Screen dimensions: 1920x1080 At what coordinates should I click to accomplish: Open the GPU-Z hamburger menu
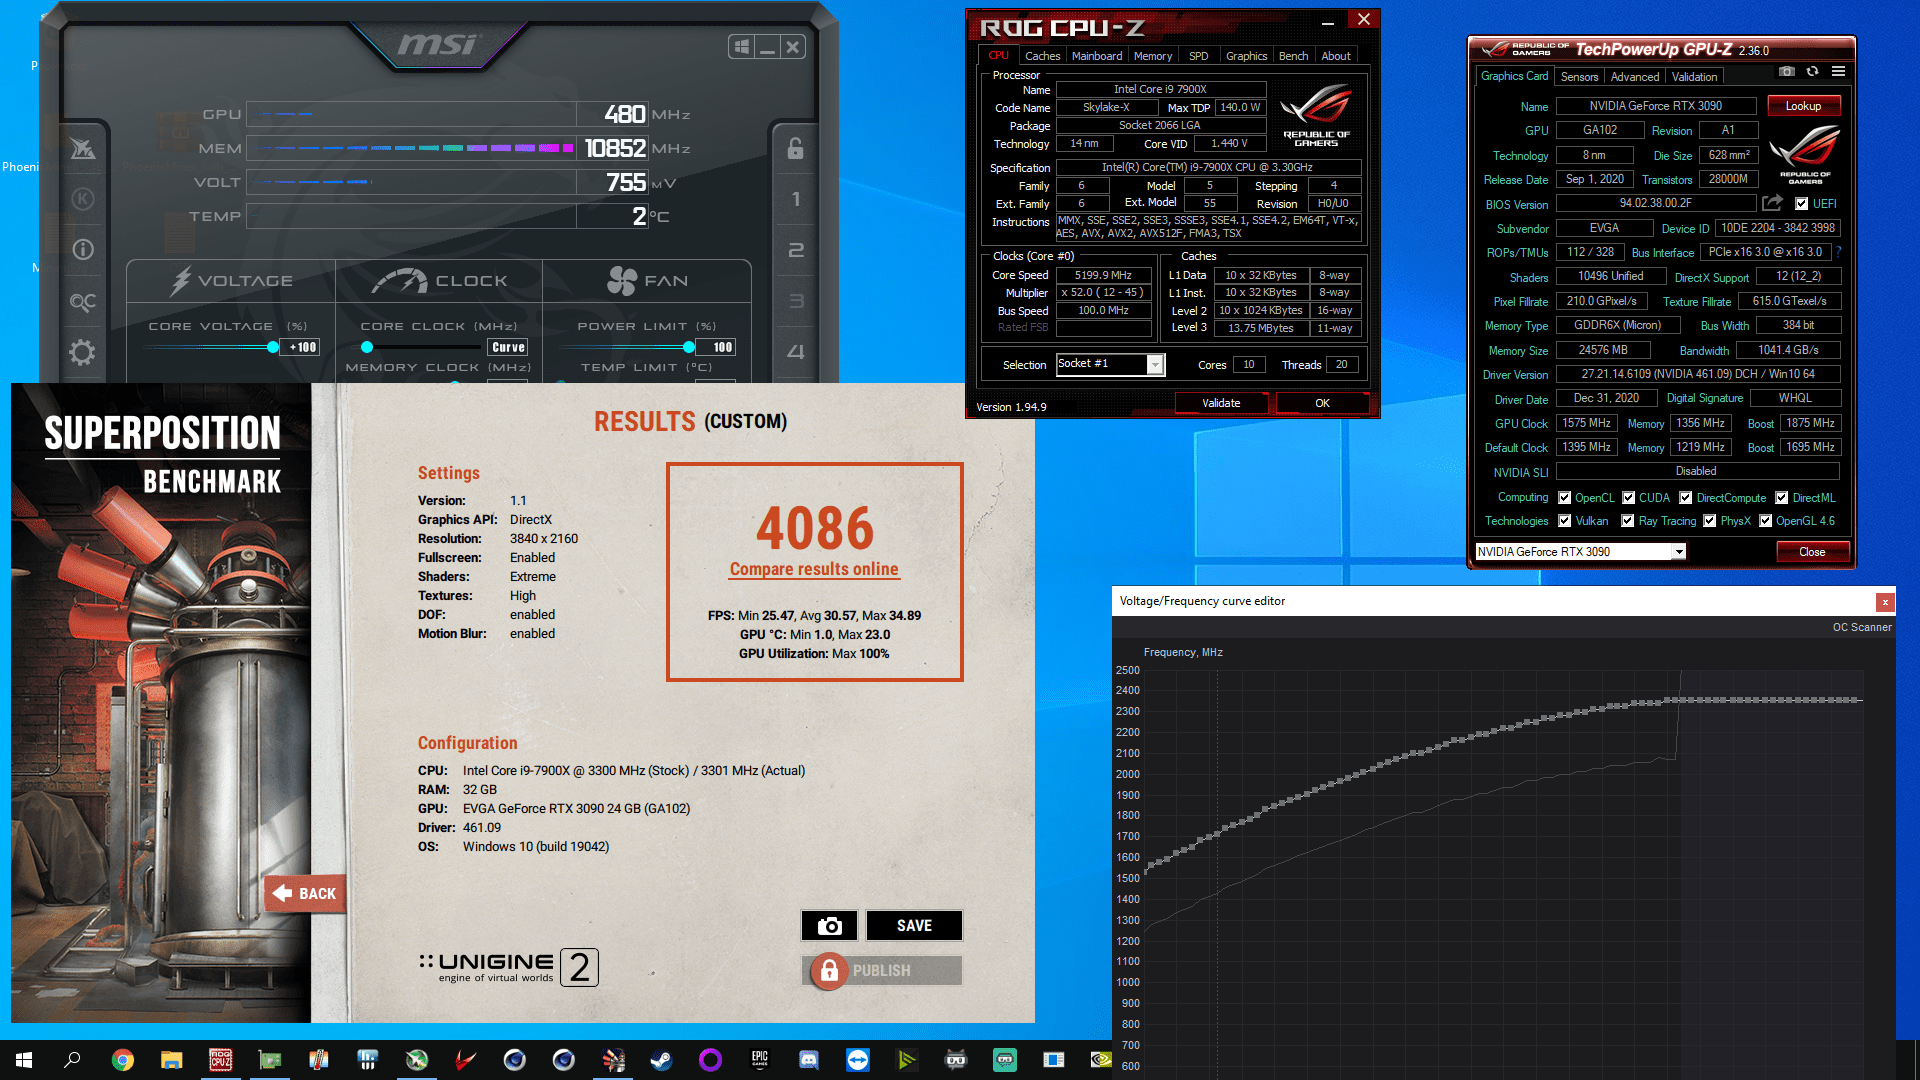coord(1838,72)
